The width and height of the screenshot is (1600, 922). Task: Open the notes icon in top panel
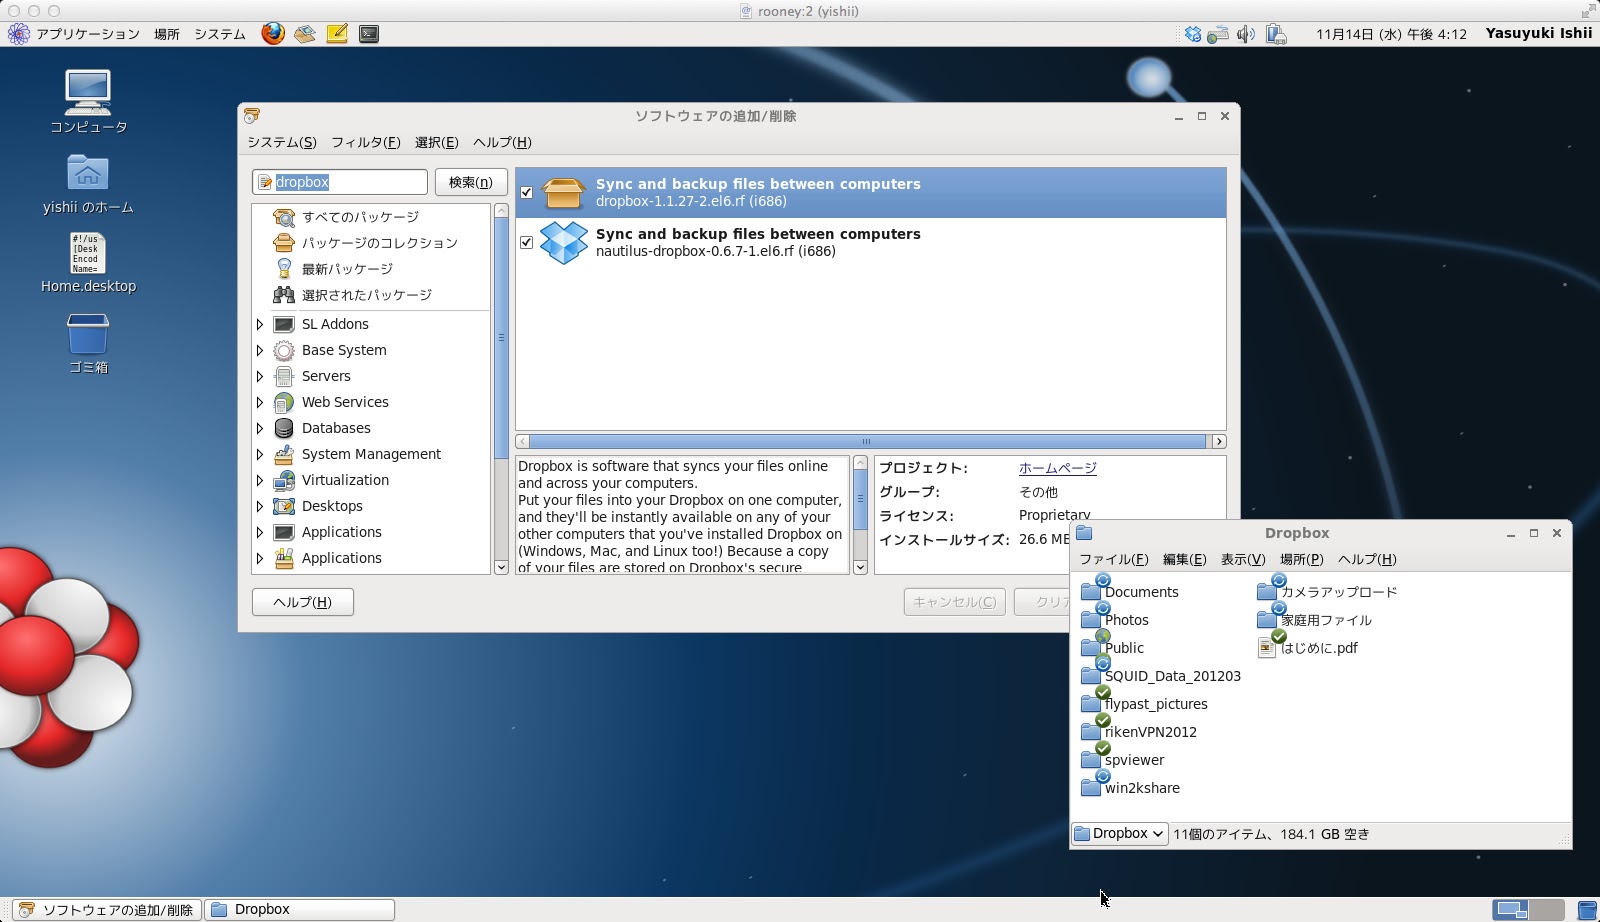(x=337, y=33)
